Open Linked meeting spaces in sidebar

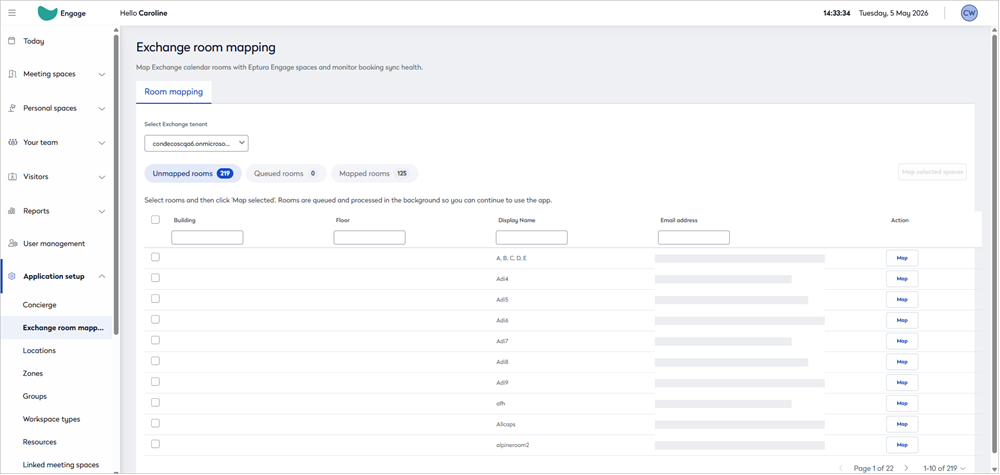pos(61,465)
